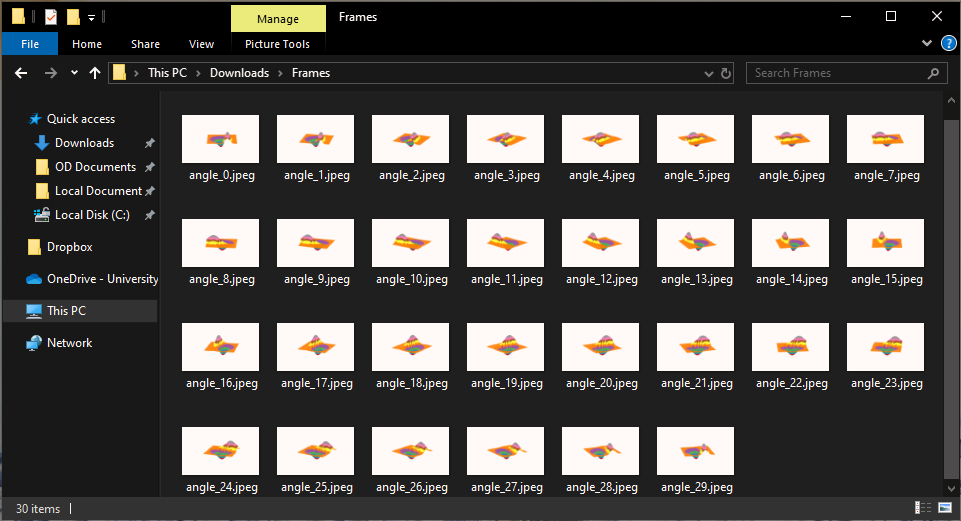The image size is (961, 521).
Task: Select the angle_13.jpeg thumbnail
Action: point(696,243)
